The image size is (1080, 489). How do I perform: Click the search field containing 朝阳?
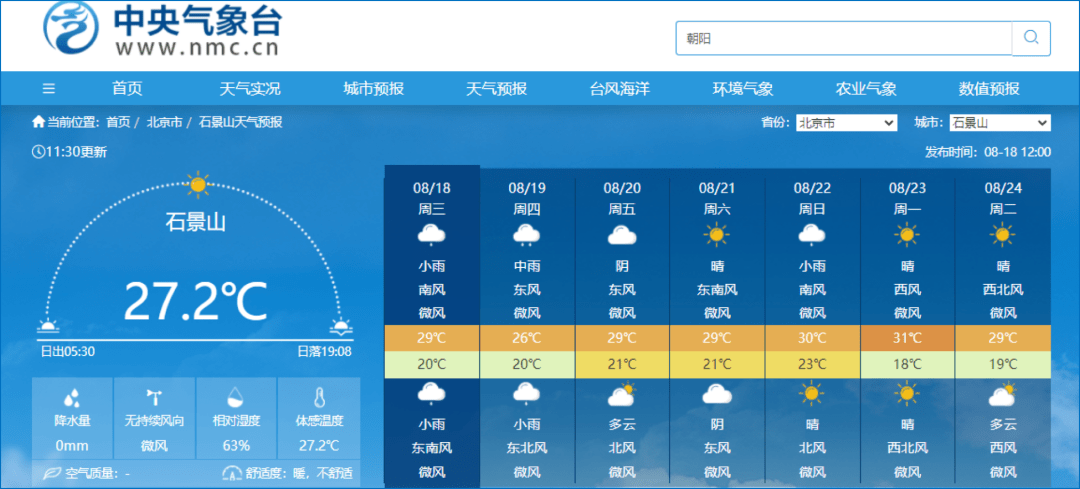tap(842, 39)
